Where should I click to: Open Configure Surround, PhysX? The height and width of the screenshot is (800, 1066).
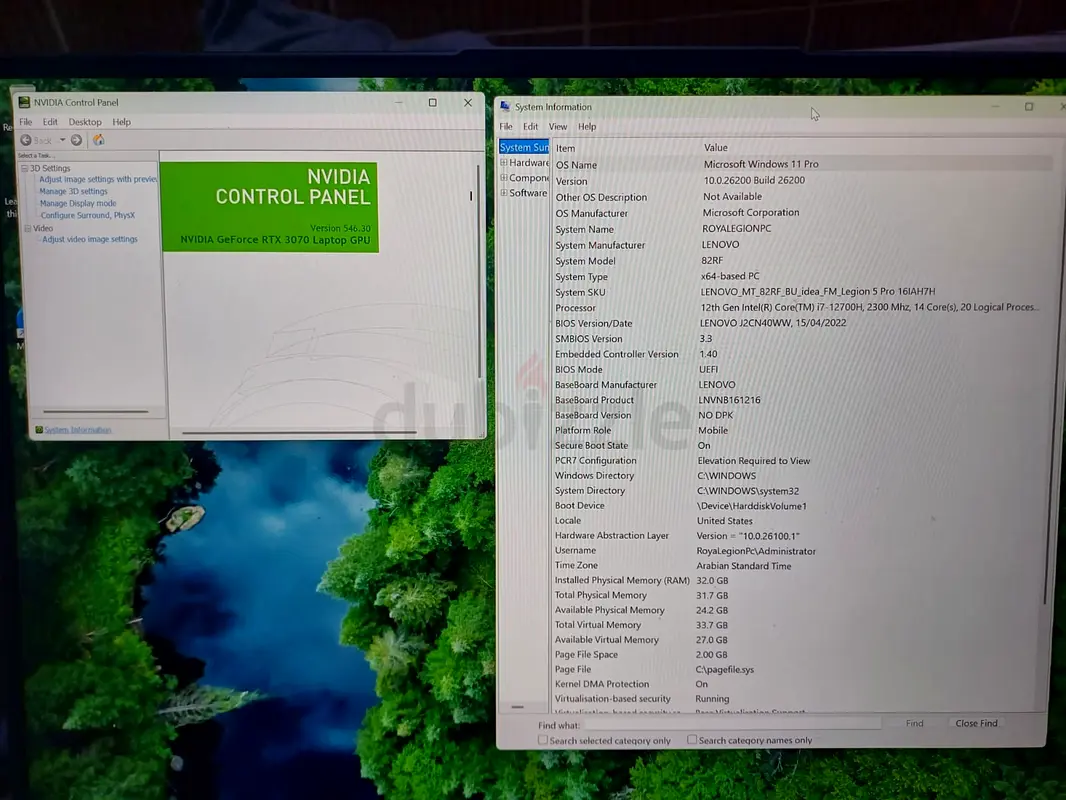pos(88,215)
